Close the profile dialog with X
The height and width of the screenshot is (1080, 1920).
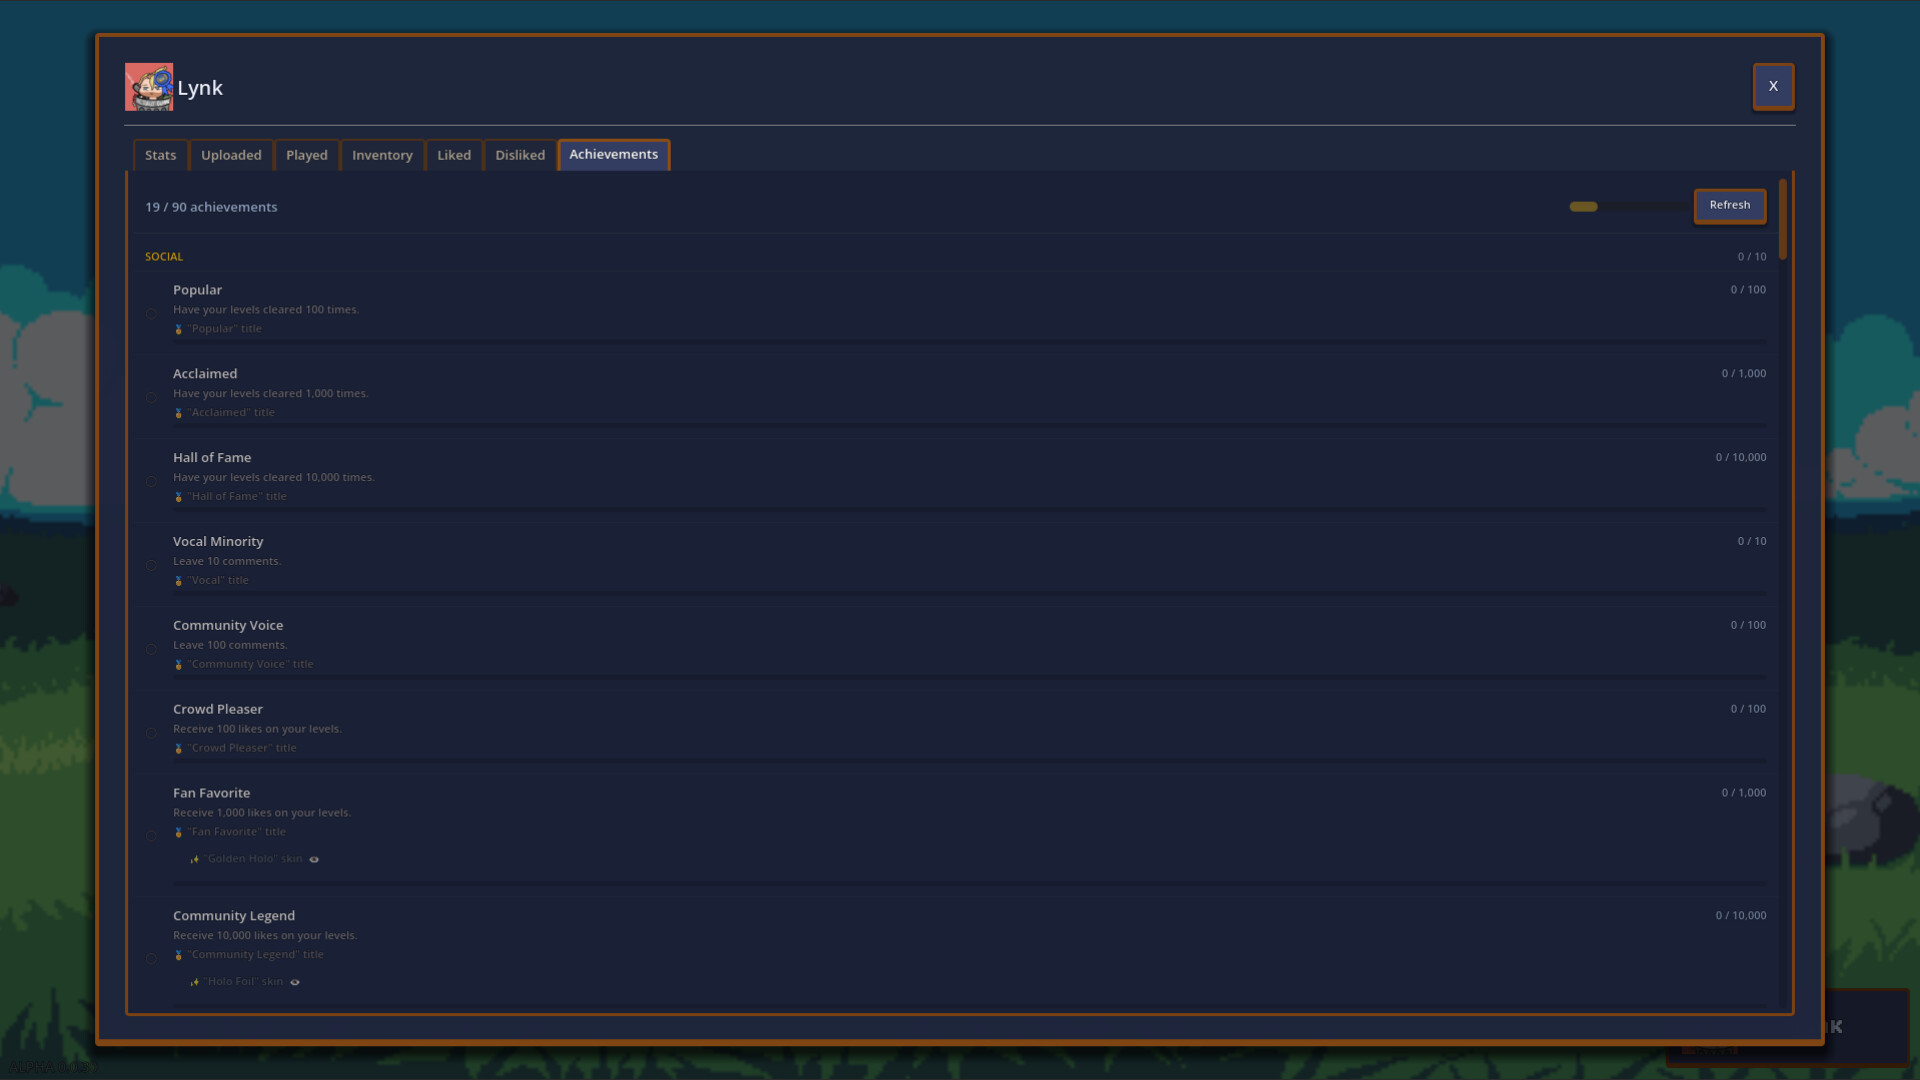[x=1772, y=86]
